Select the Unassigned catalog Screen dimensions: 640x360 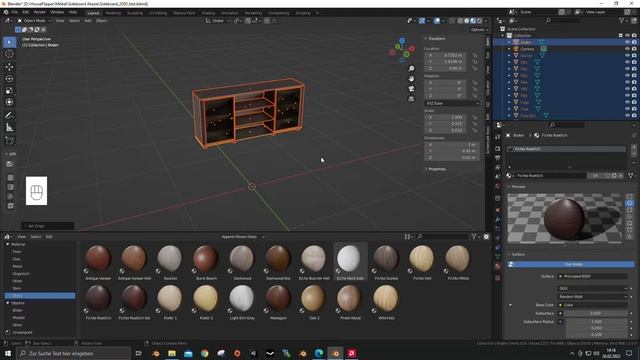point(22,332)
